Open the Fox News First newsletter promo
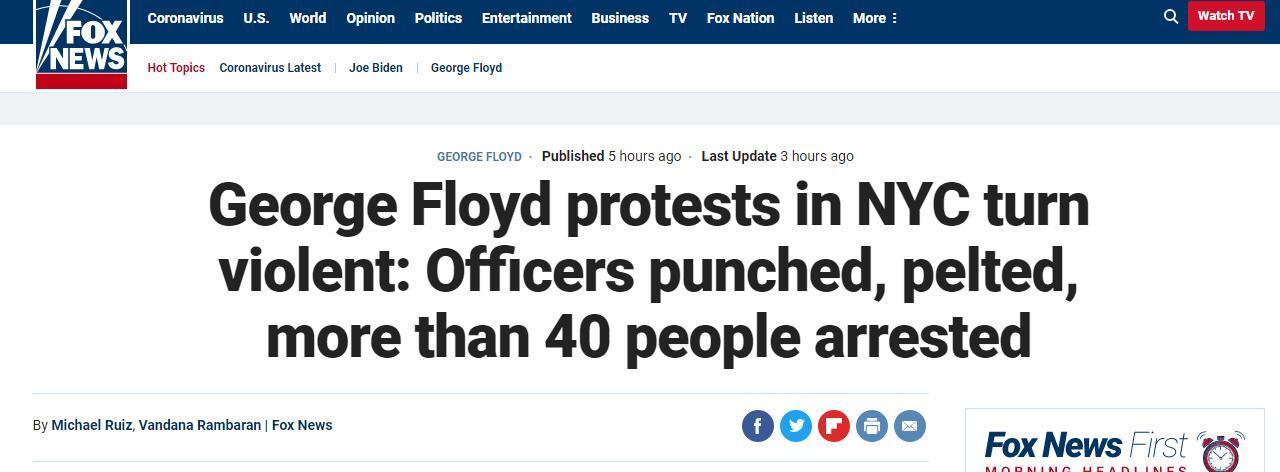1280x472 pixels. (1114, 445)
